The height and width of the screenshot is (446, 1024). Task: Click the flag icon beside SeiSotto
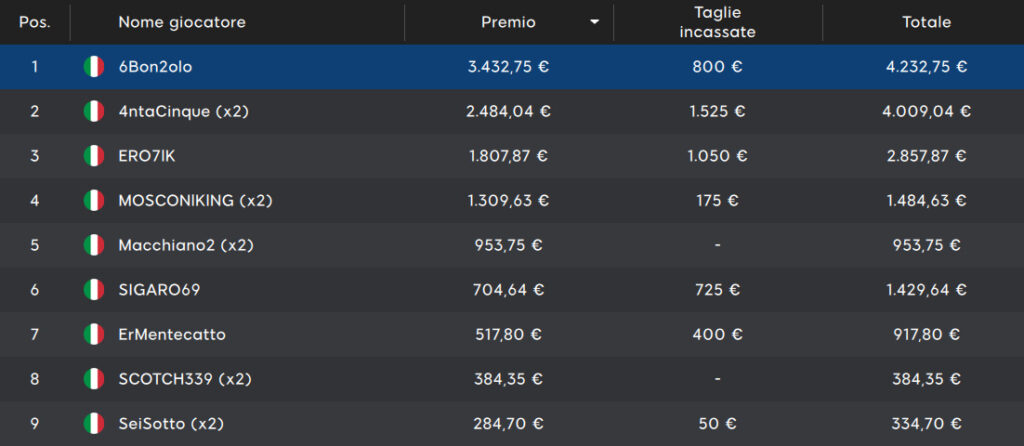(94, 423)
